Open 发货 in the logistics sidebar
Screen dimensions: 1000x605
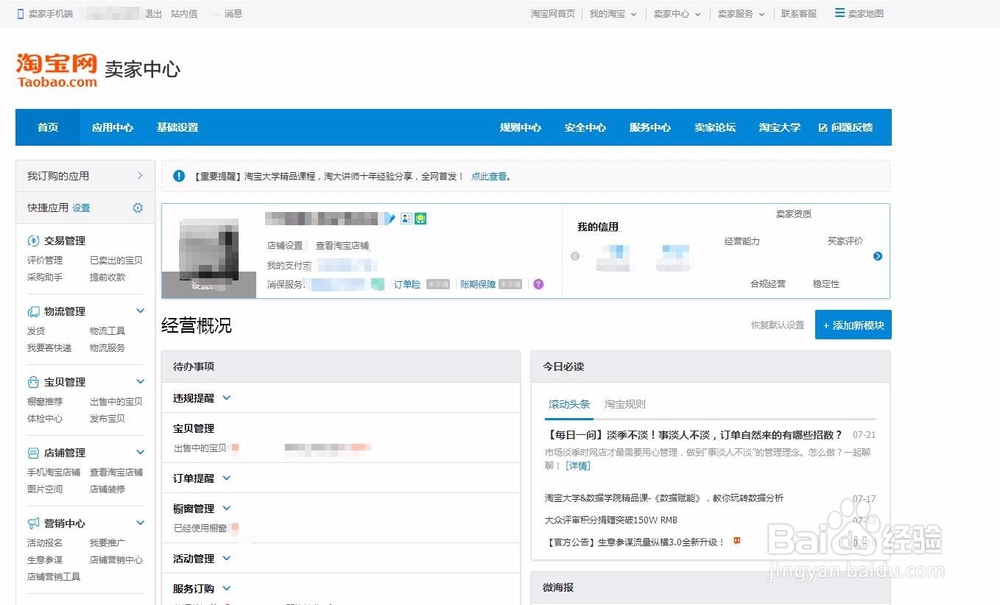[x=36, y=331]
